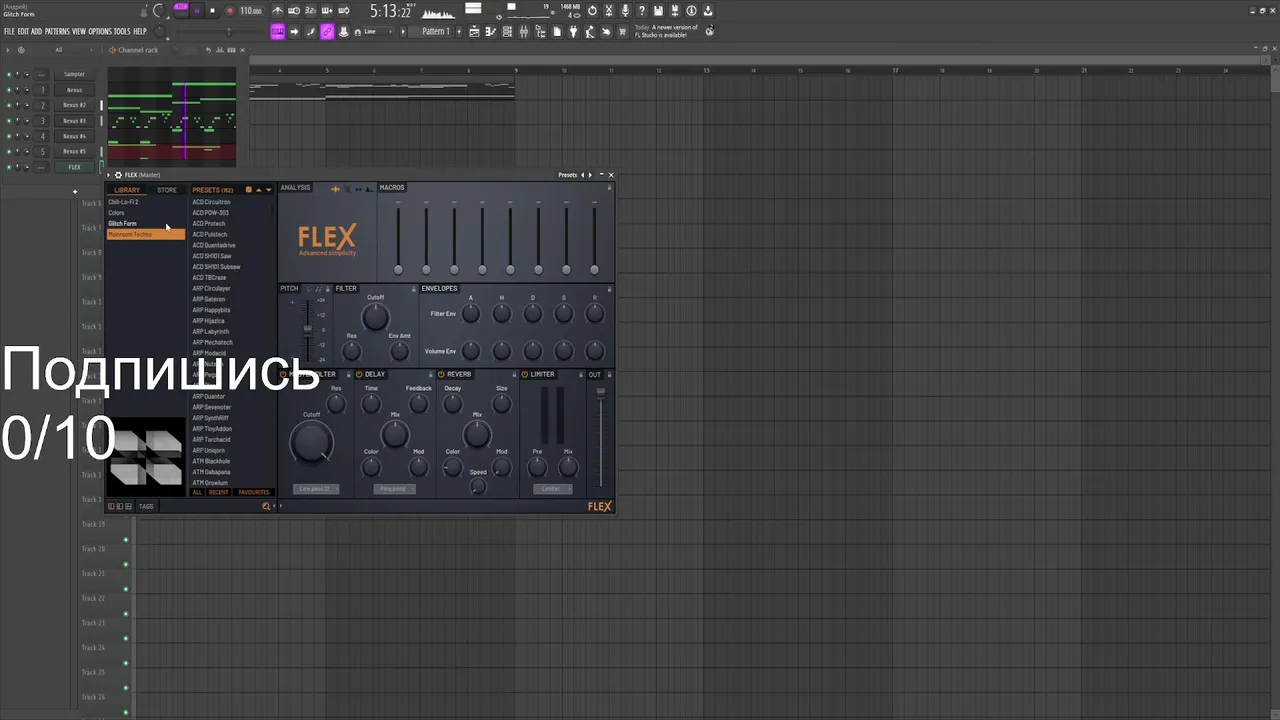Click the FLEX preset search magnifier icon
The height and width of the screenshot is (720, 1280).
pos(266,506)
